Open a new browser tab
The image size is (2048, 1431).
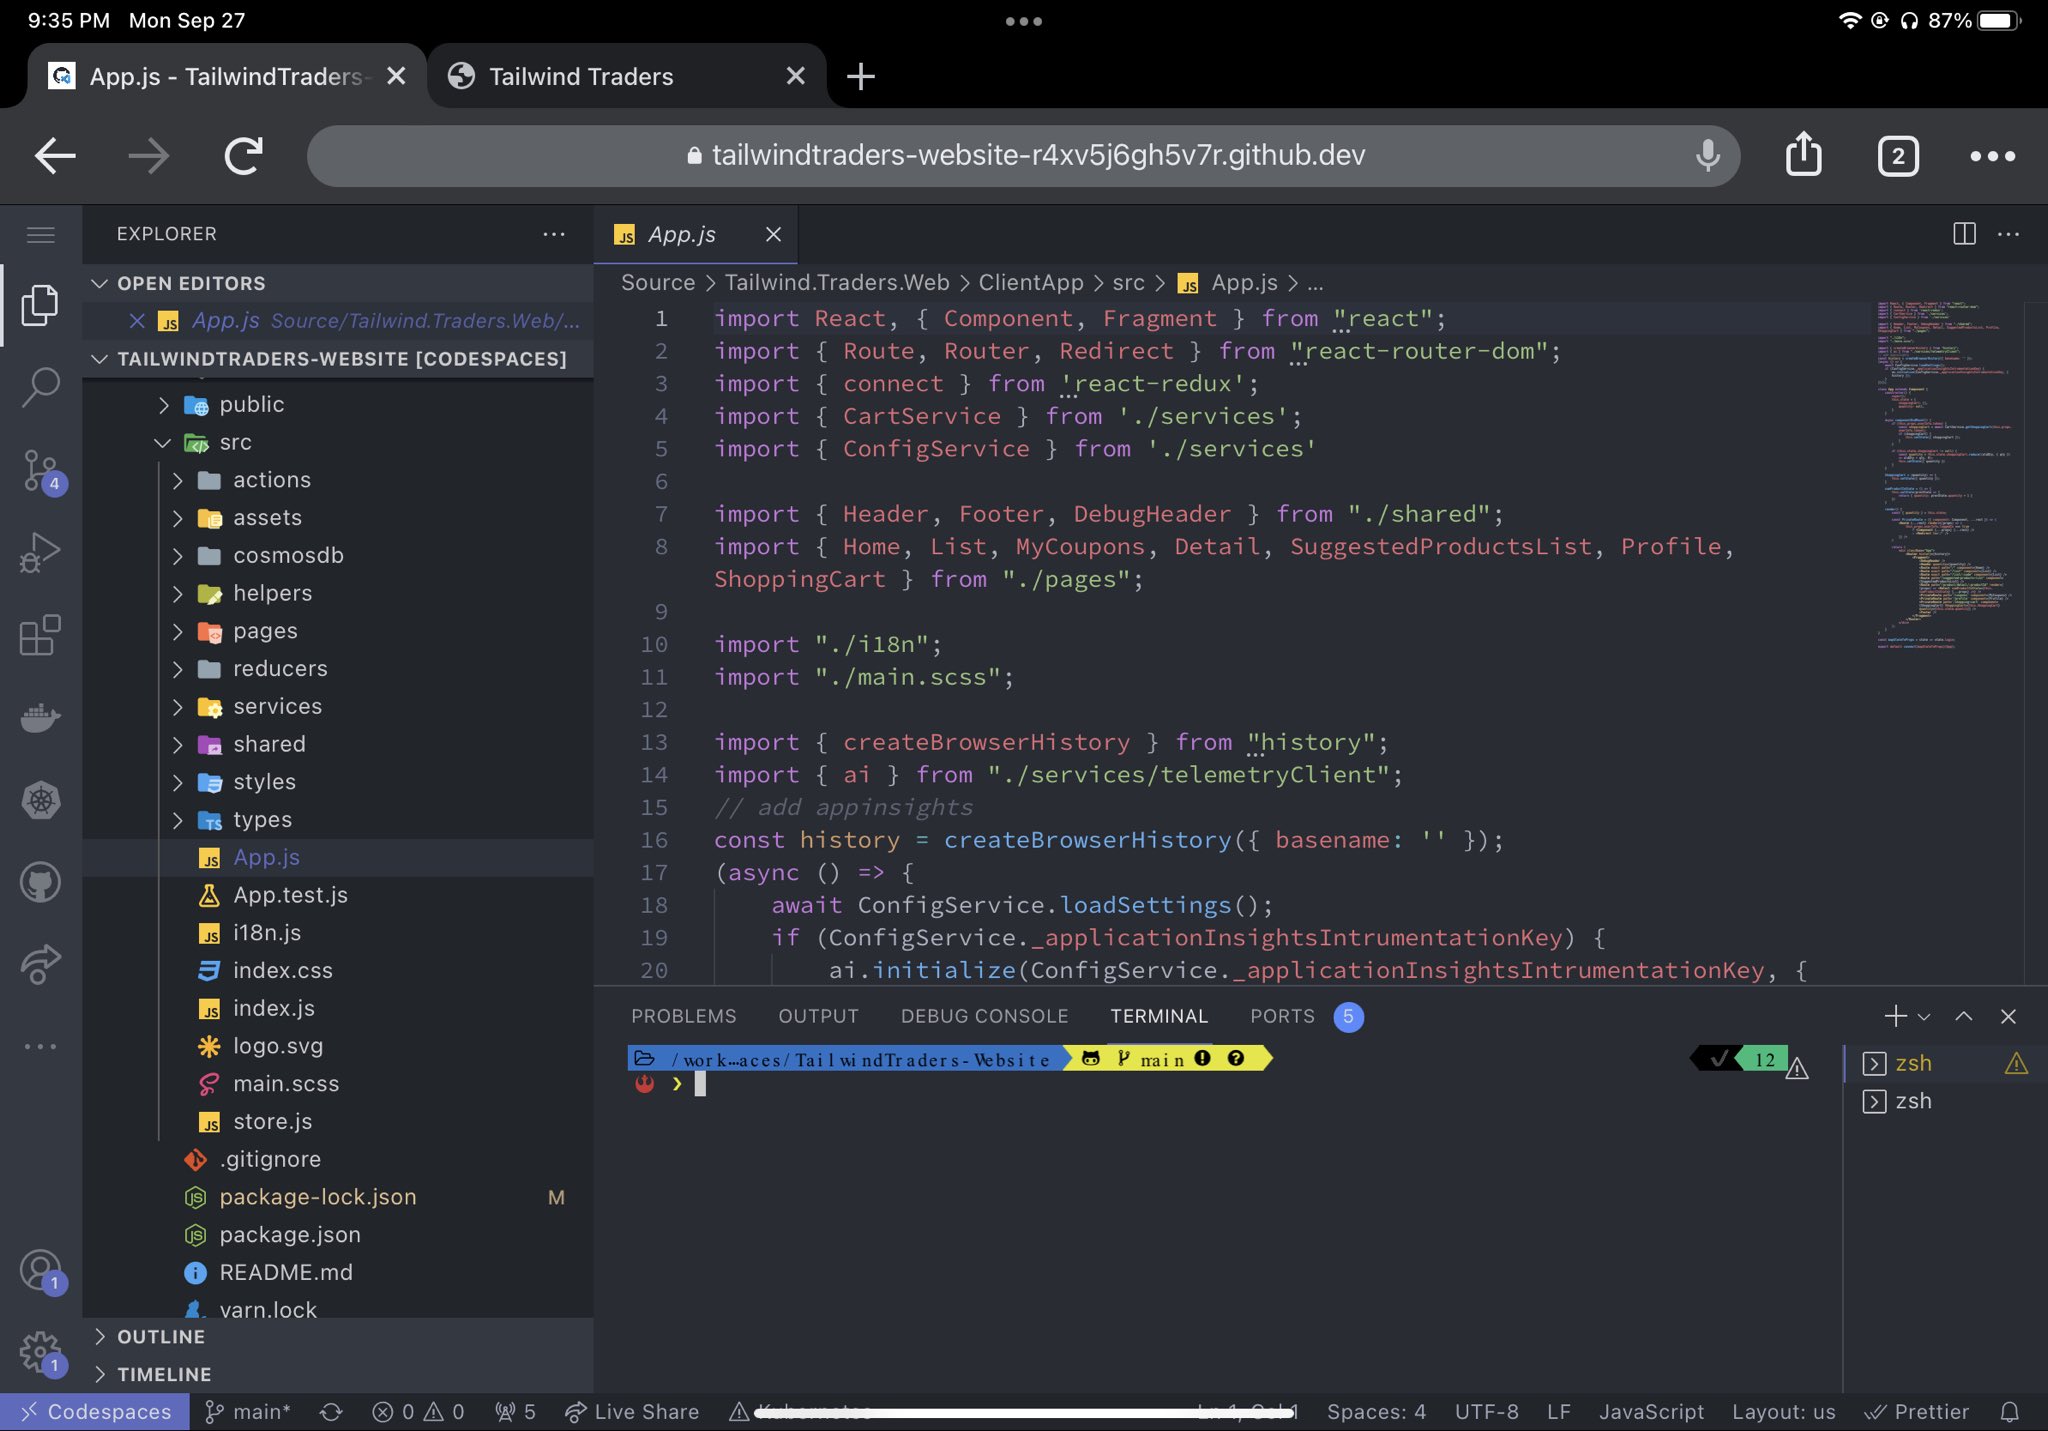coord(861,76)
